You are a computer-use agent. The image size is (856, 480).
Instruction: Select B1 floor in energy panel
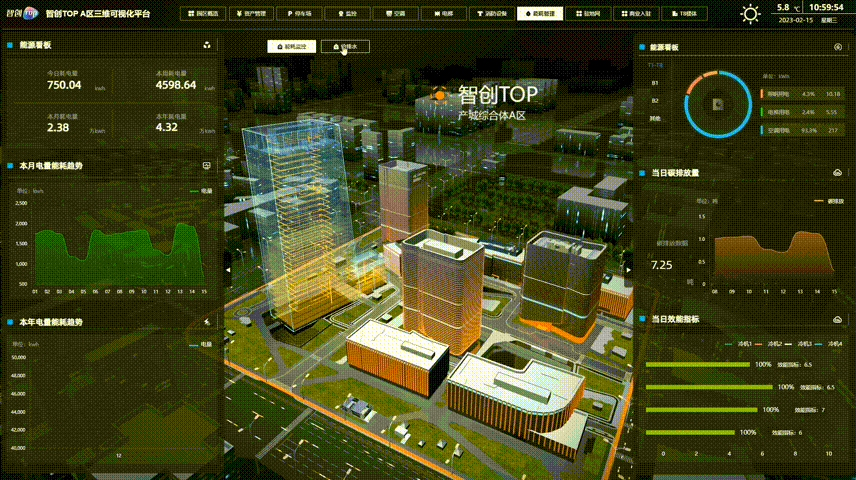tap(655, 82)
